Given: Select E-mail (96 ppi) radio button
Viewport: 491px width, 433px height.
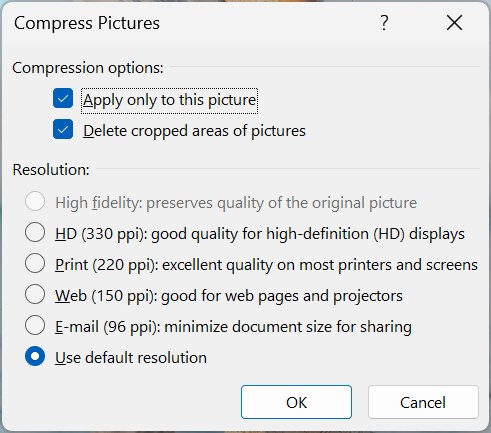Looking at the screenshot, I should point(35,325).
